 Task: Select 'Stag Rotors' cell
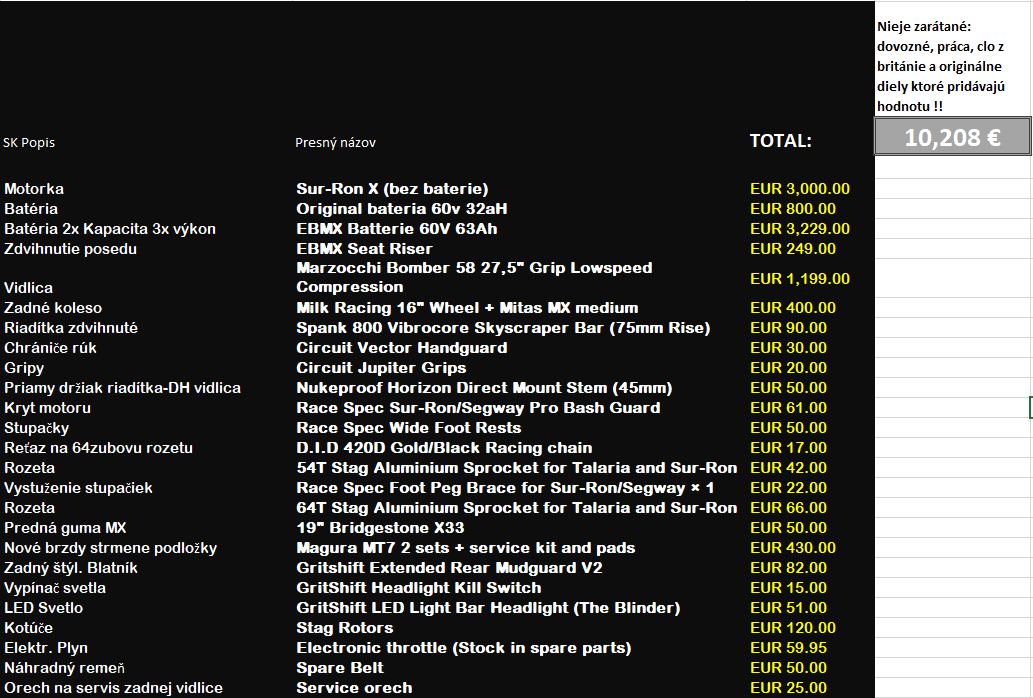tap(345, 628)
